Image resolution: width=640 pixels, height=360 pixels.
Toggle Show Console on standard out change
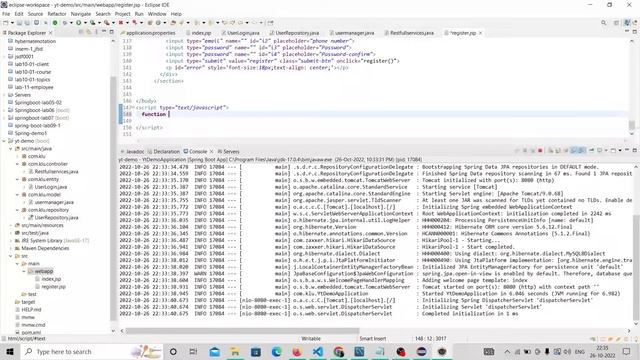point(573,151)
